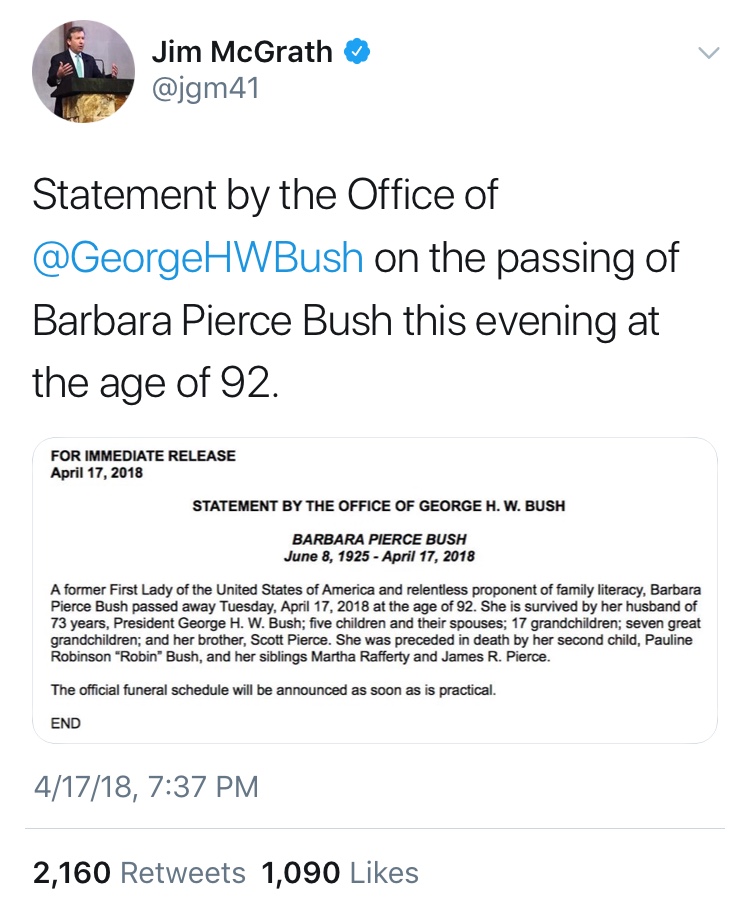The width and height of the screenshot is (749, 898).
Task: Click the 4/17/18, 7:37 PM timestamp
Action: 146,786
